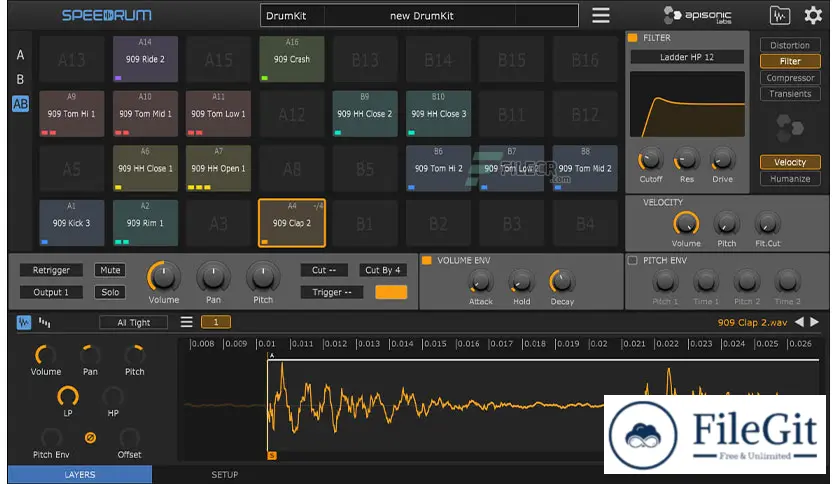Show the Humanize panel
The height and width of the screenshot is (484, 836).
pos(790,179)
